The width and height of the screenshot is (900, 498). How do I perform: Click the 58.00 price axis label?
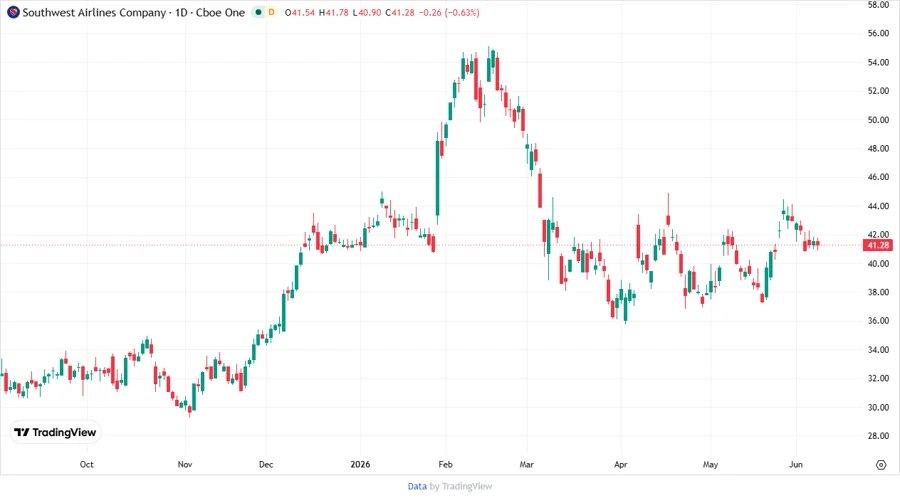point(878,5)
